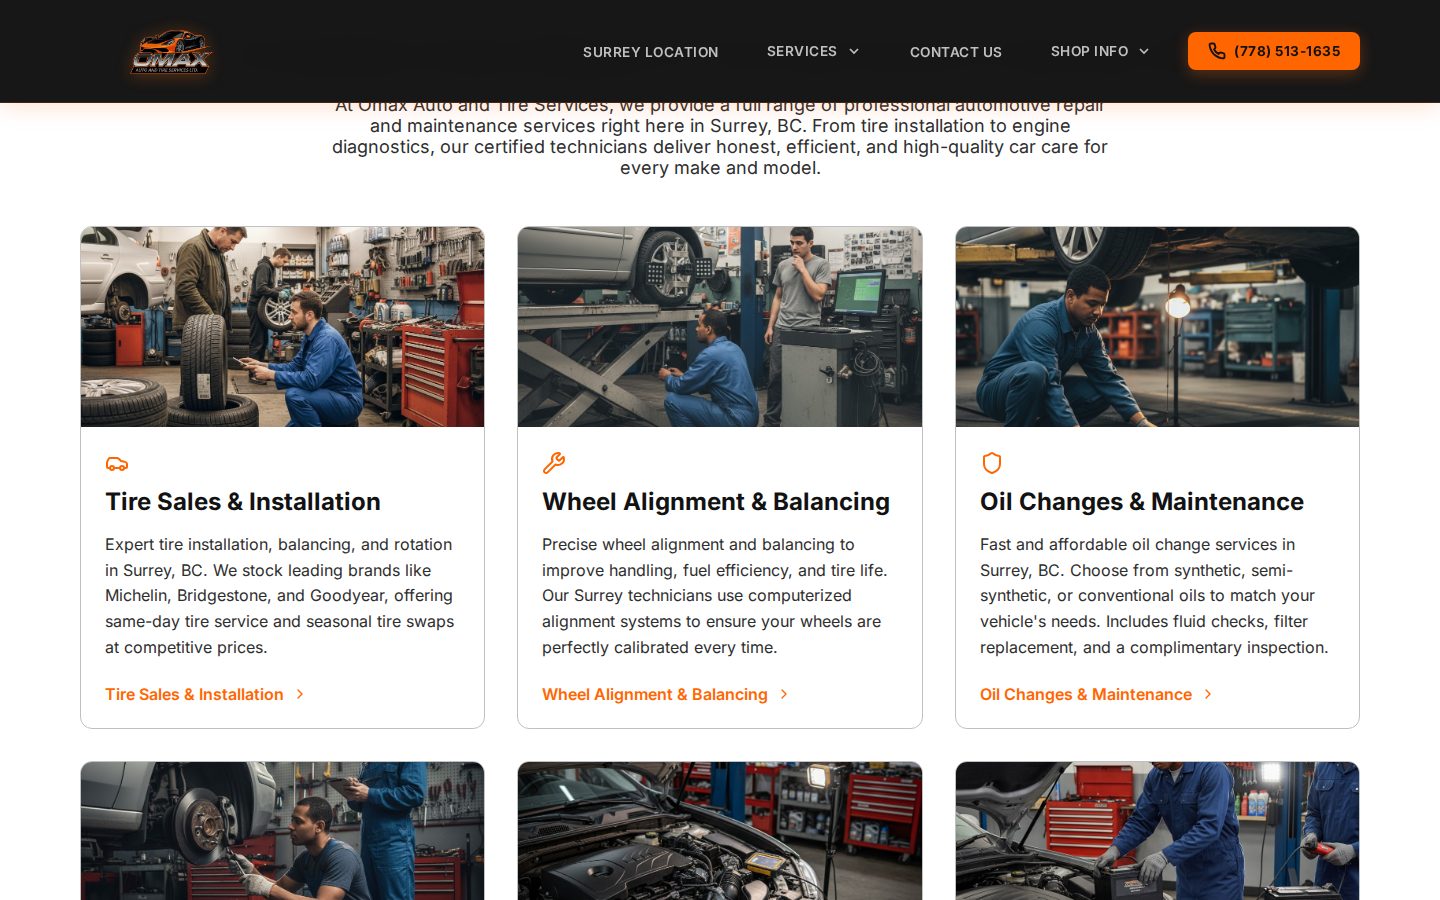The image size is (1440, 900).
Task: Click the 'Oil Changes & Maintenance' card heading
Action: point(1142,502)
